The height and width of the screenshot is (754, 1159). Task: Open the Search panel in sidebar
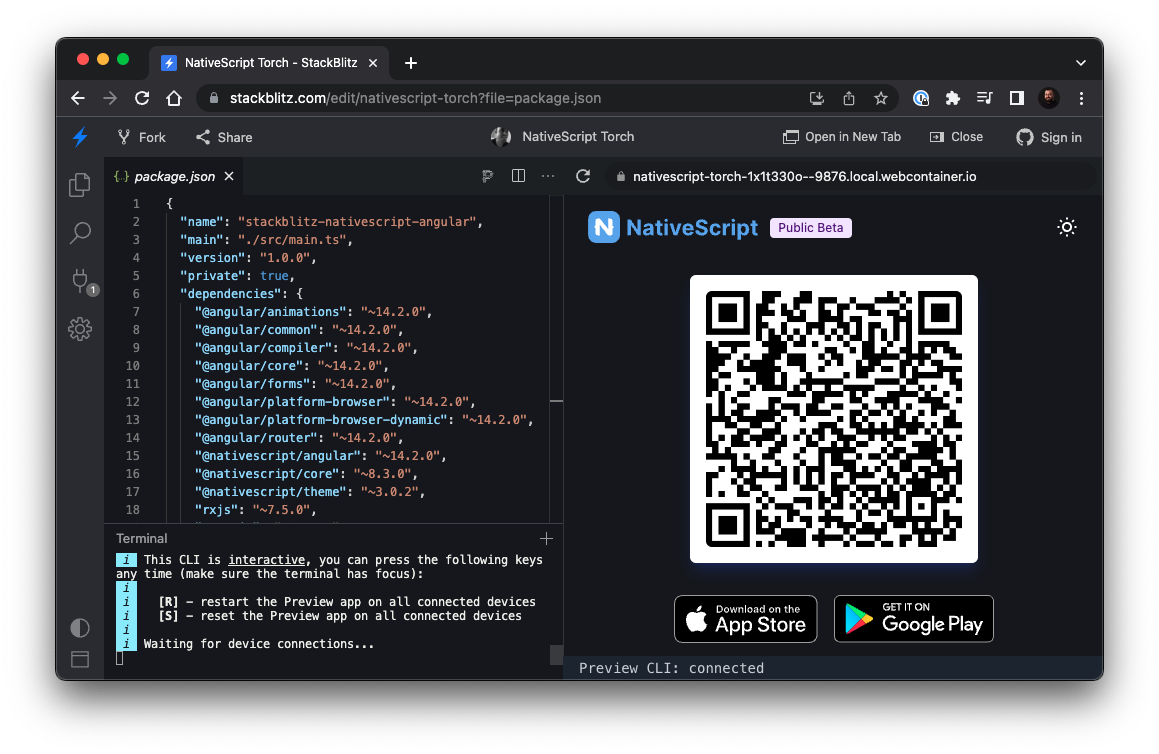pos(80,233)
